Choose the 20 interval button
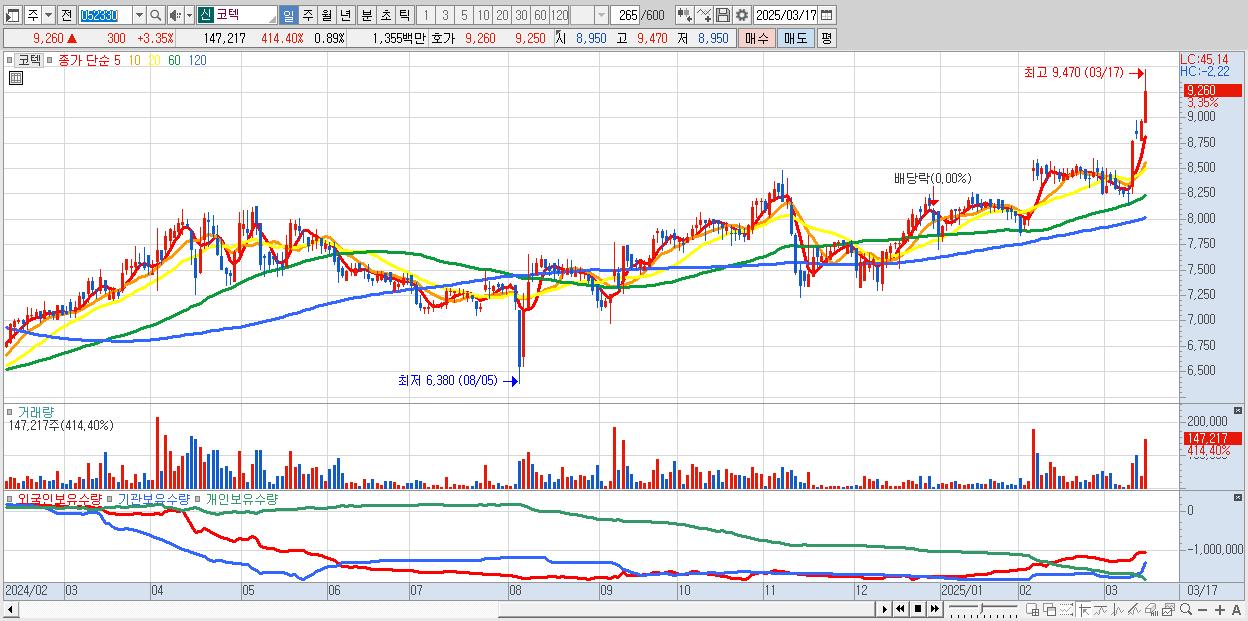 [x=502, y=15]
